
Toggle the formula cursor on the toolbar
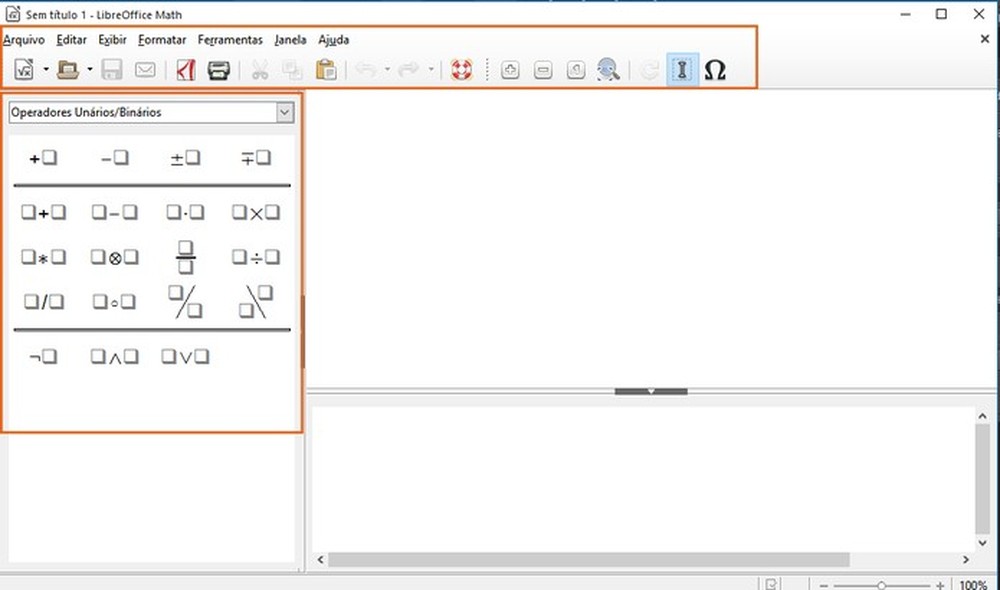680,70
